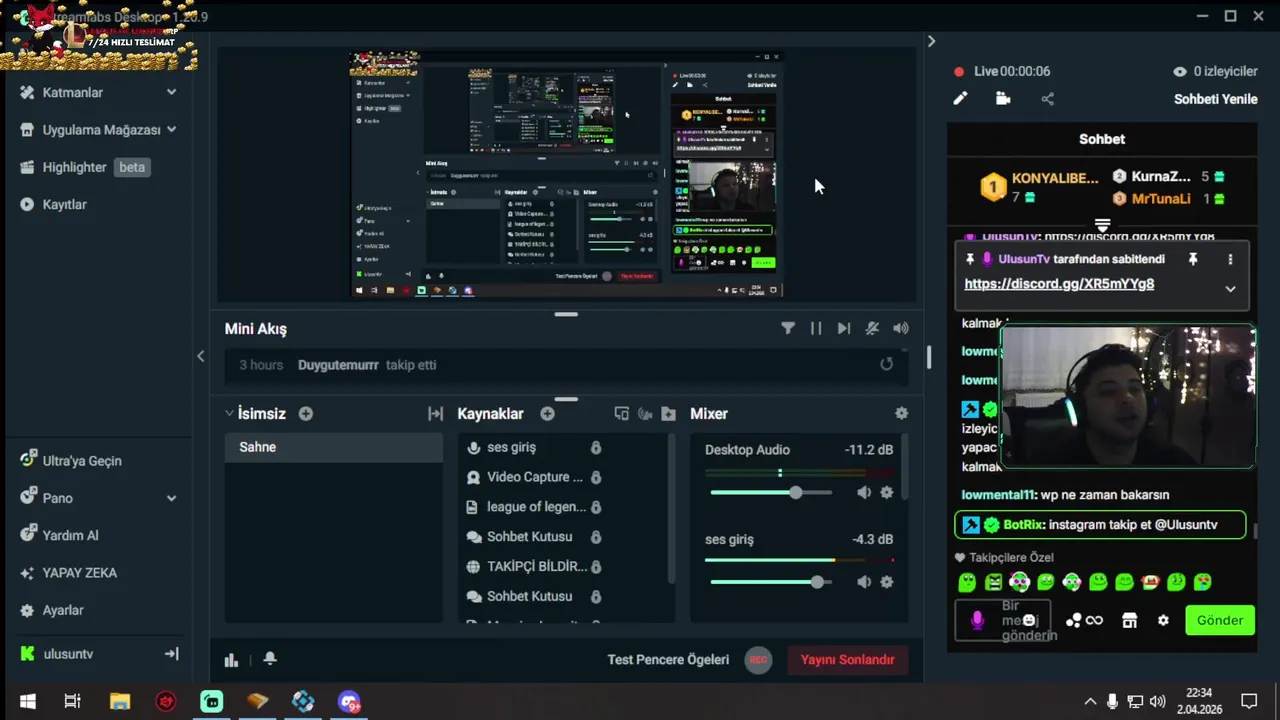1280x720 pixels.
Task: Open the Pano menu item
Action: click(x=57, y=498)
